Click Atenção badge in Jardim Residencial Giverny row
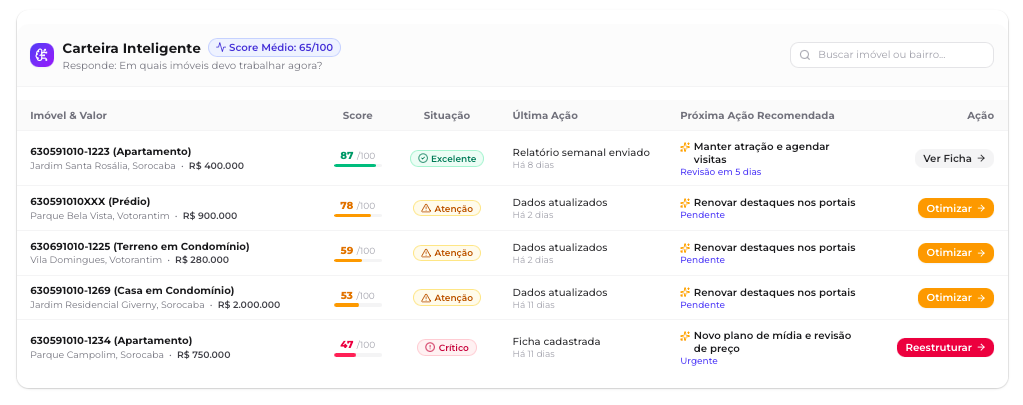The height and width of the screenshot is (405, 1023). point(447,298)
